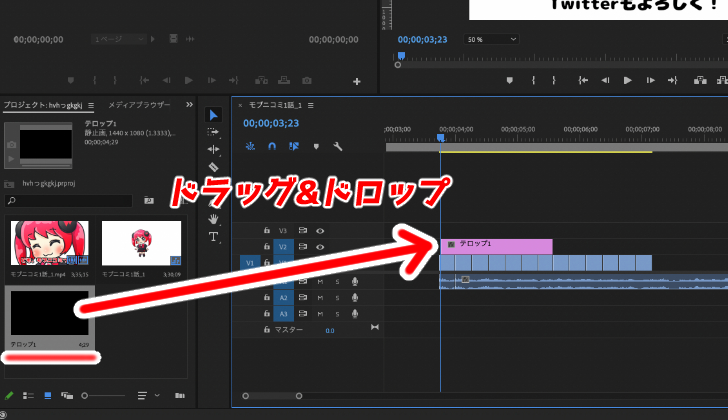Screen dimensions: 728x420
Task: Select the Hand tool
Action: click(213, 219)
